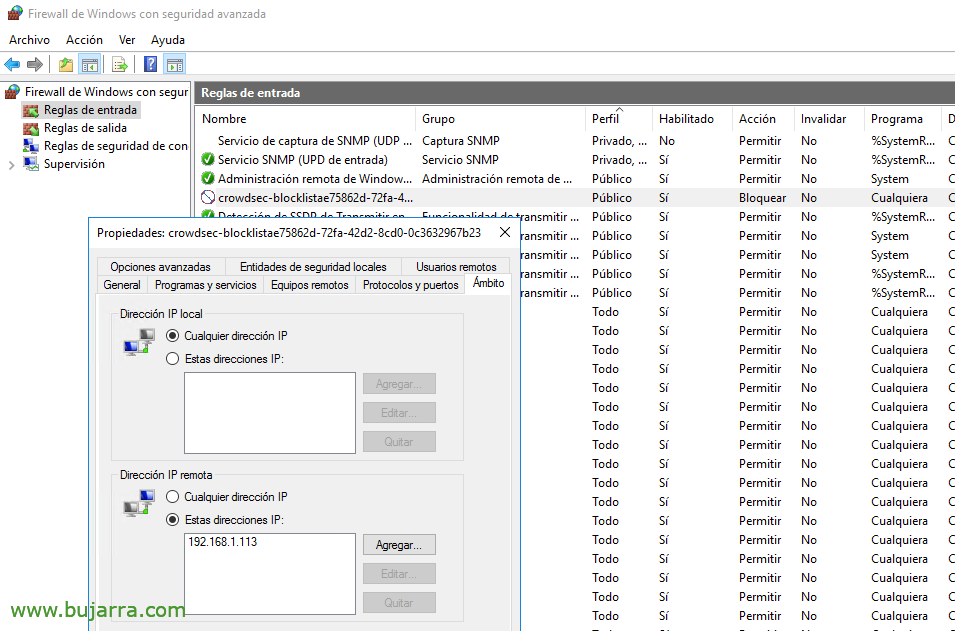Click the firewall icon in the title bar
955x631 pixels.
pyautogui.click(x=15, y=13)
